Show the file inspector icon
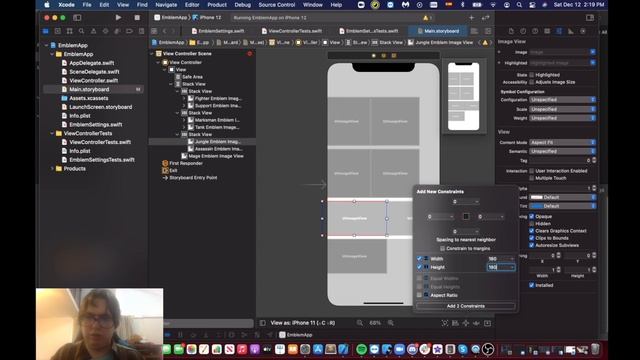Viewport: 640px width, 360px height. (511, 31)
